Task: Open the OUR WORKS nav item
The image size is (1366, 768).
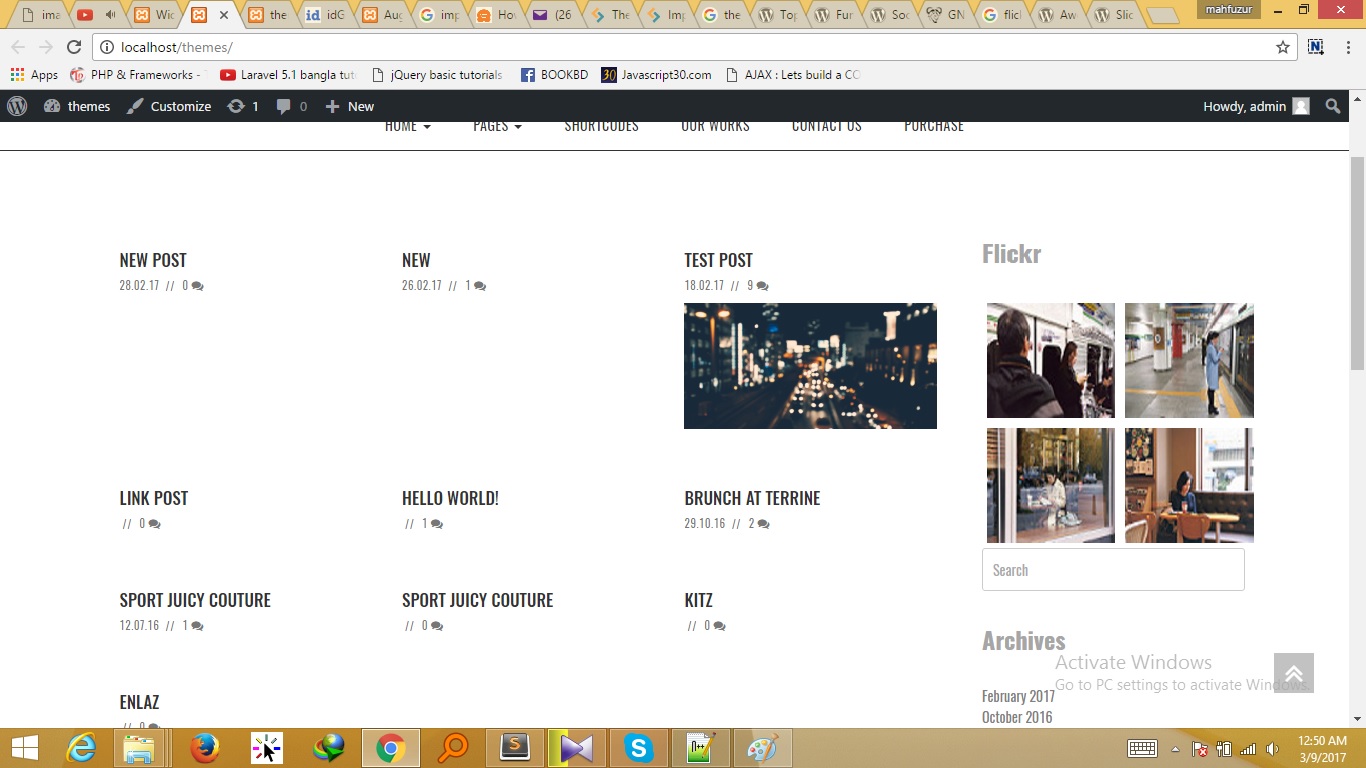Action: click(715, 126)
